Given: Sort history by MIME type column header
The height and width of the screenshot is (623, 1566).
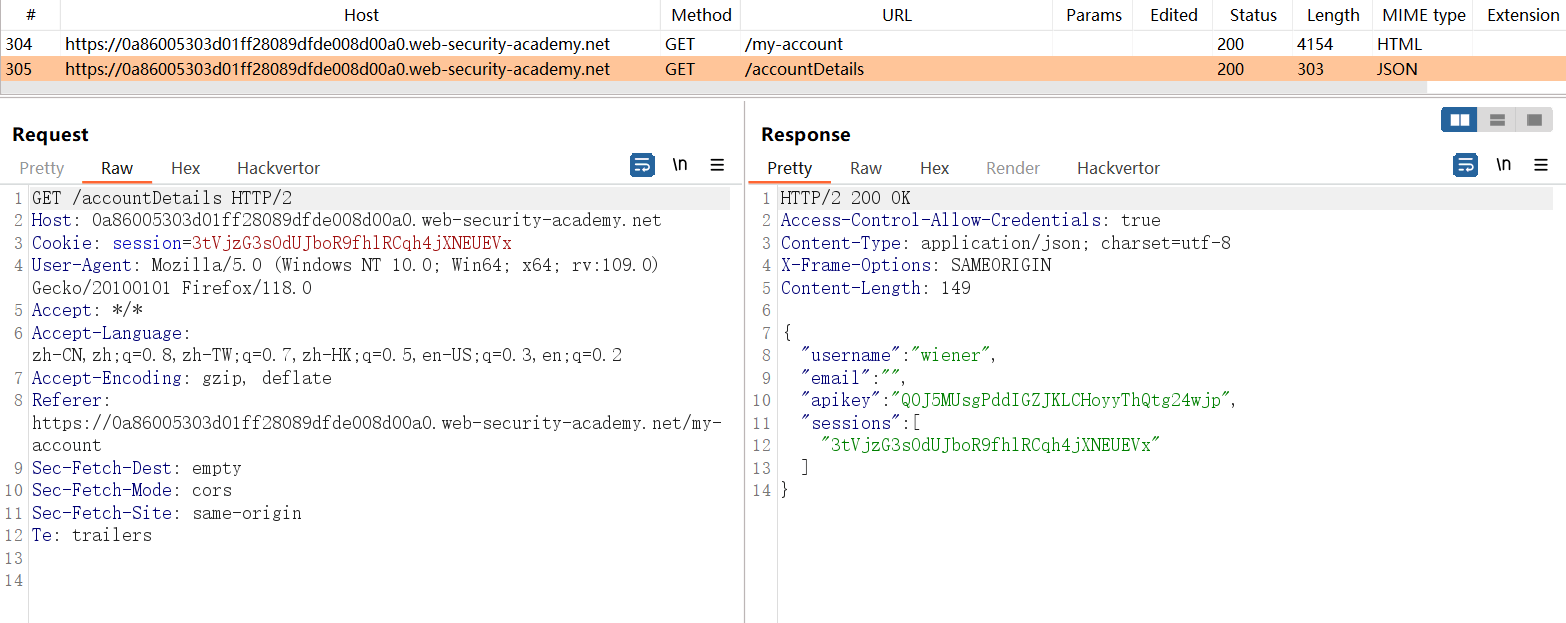Looking at the screenshot, I should tap(1423, 15).
